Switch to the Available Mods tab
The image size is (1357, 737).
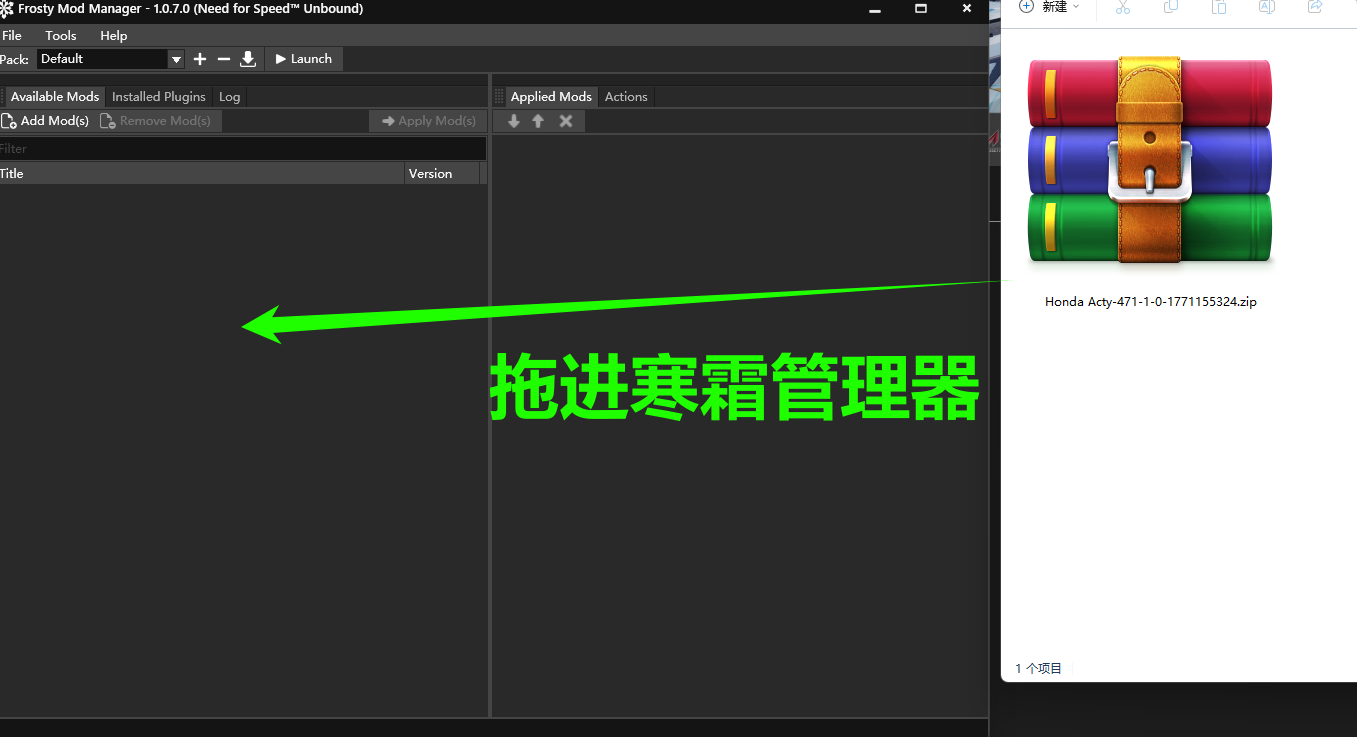click(55, 97)
